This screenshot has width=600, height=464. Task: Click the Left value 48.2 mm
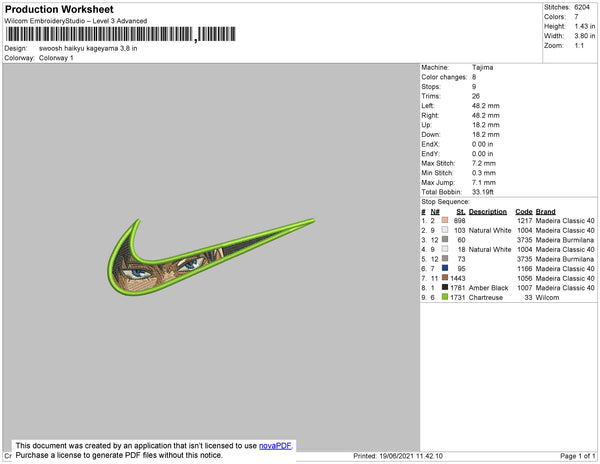(x=486, y=106)
